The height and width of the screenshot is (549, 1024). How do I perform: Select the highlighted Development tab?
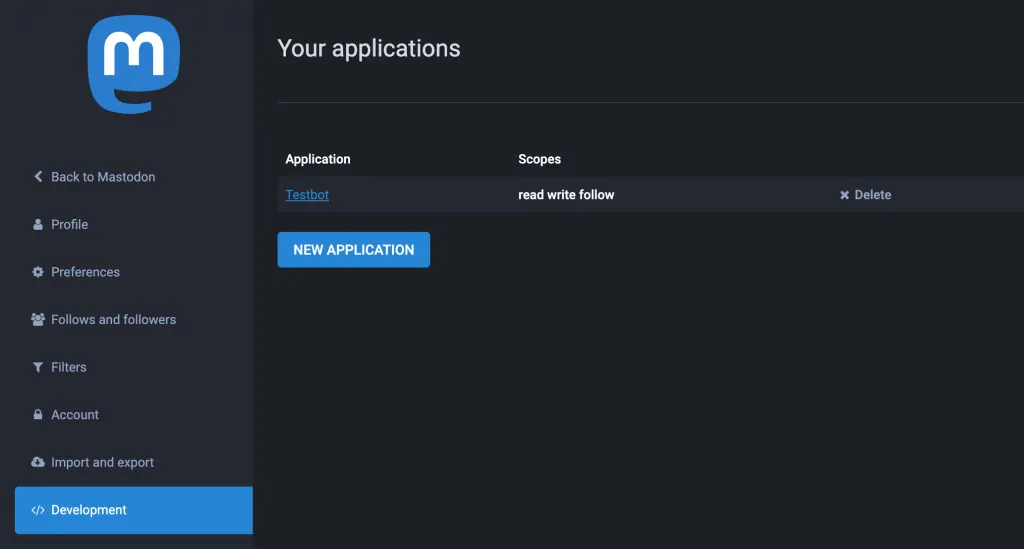point(133,510)
